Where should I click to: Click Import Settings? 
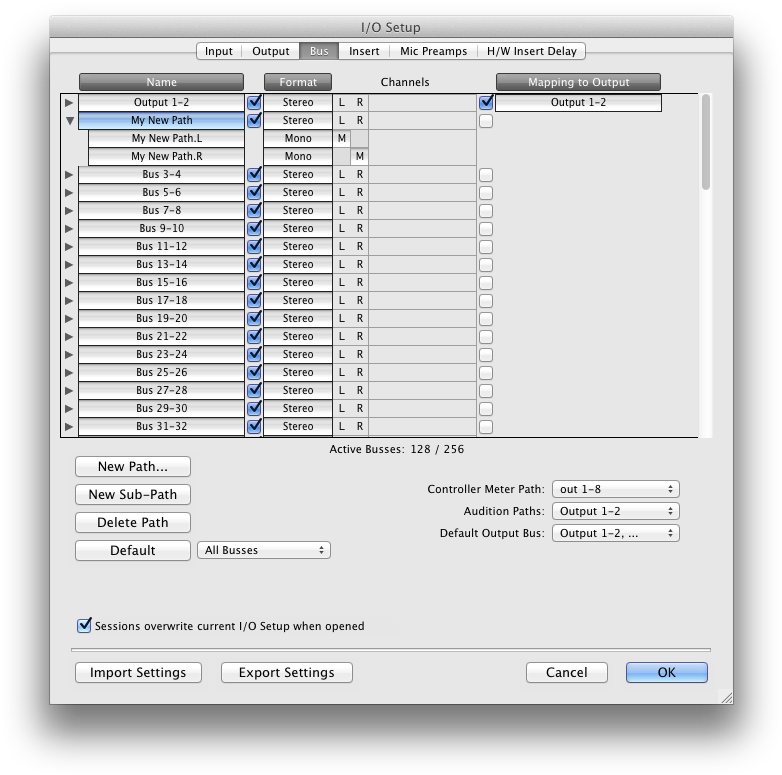click(138, 673)
